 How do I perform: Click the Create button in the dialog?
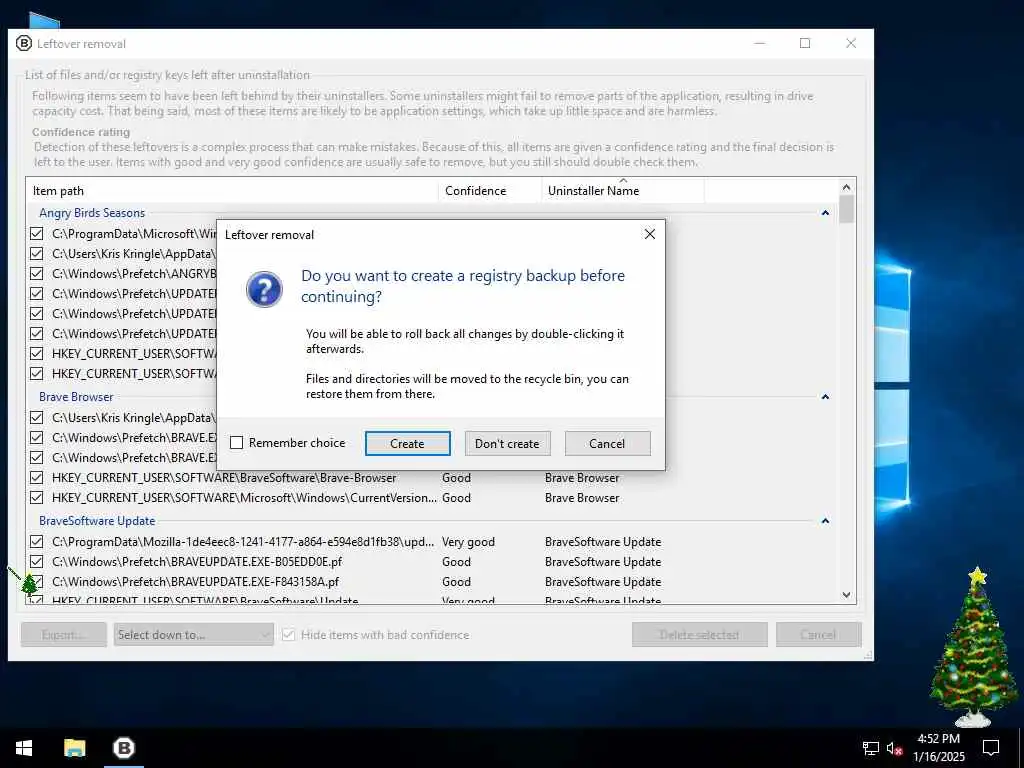pos(408,443)
